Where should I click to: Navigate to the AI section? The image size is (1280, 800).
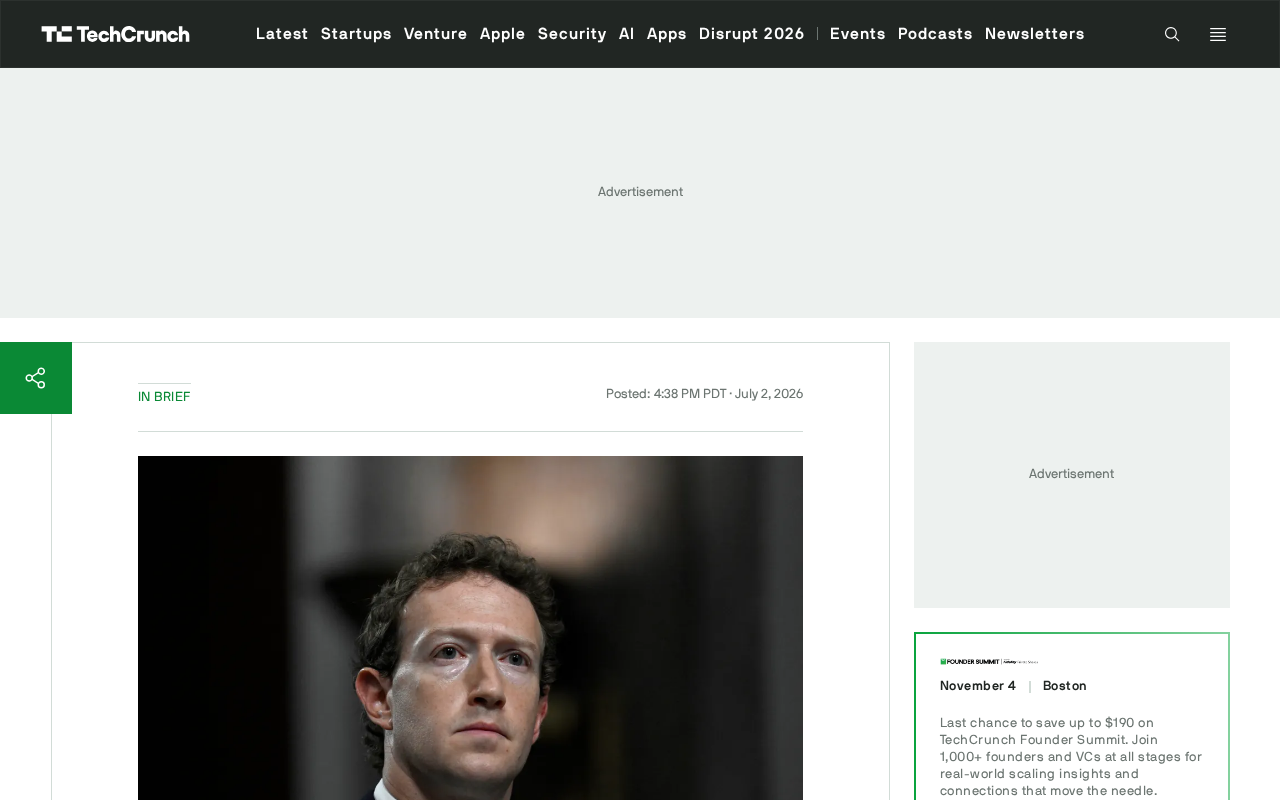click(627, 34)
